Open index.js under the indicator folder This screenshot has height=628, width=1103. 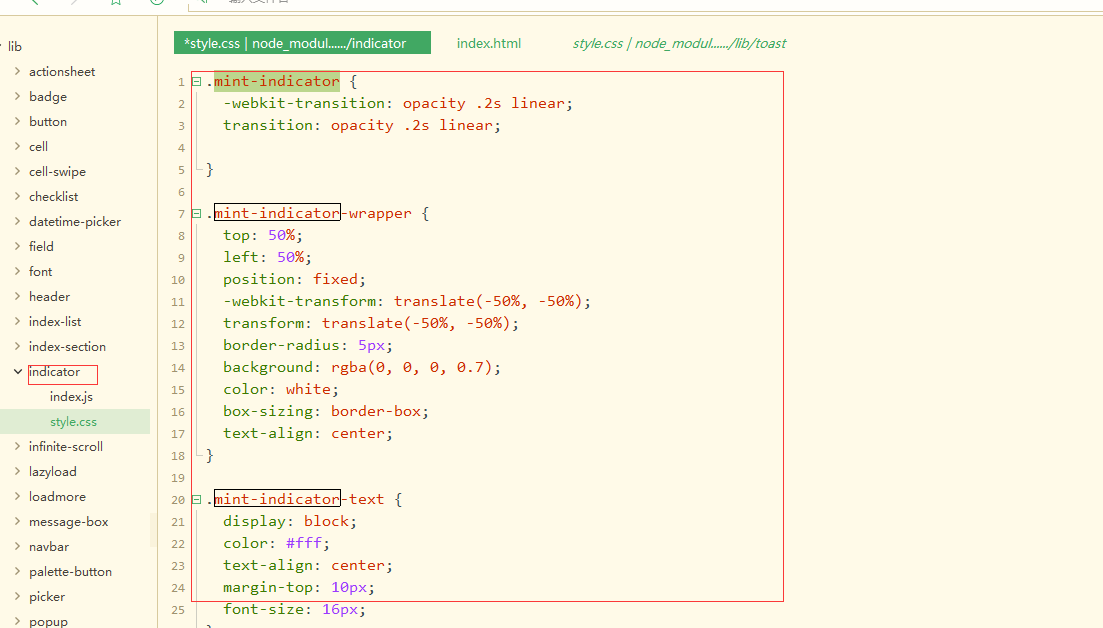69,396
